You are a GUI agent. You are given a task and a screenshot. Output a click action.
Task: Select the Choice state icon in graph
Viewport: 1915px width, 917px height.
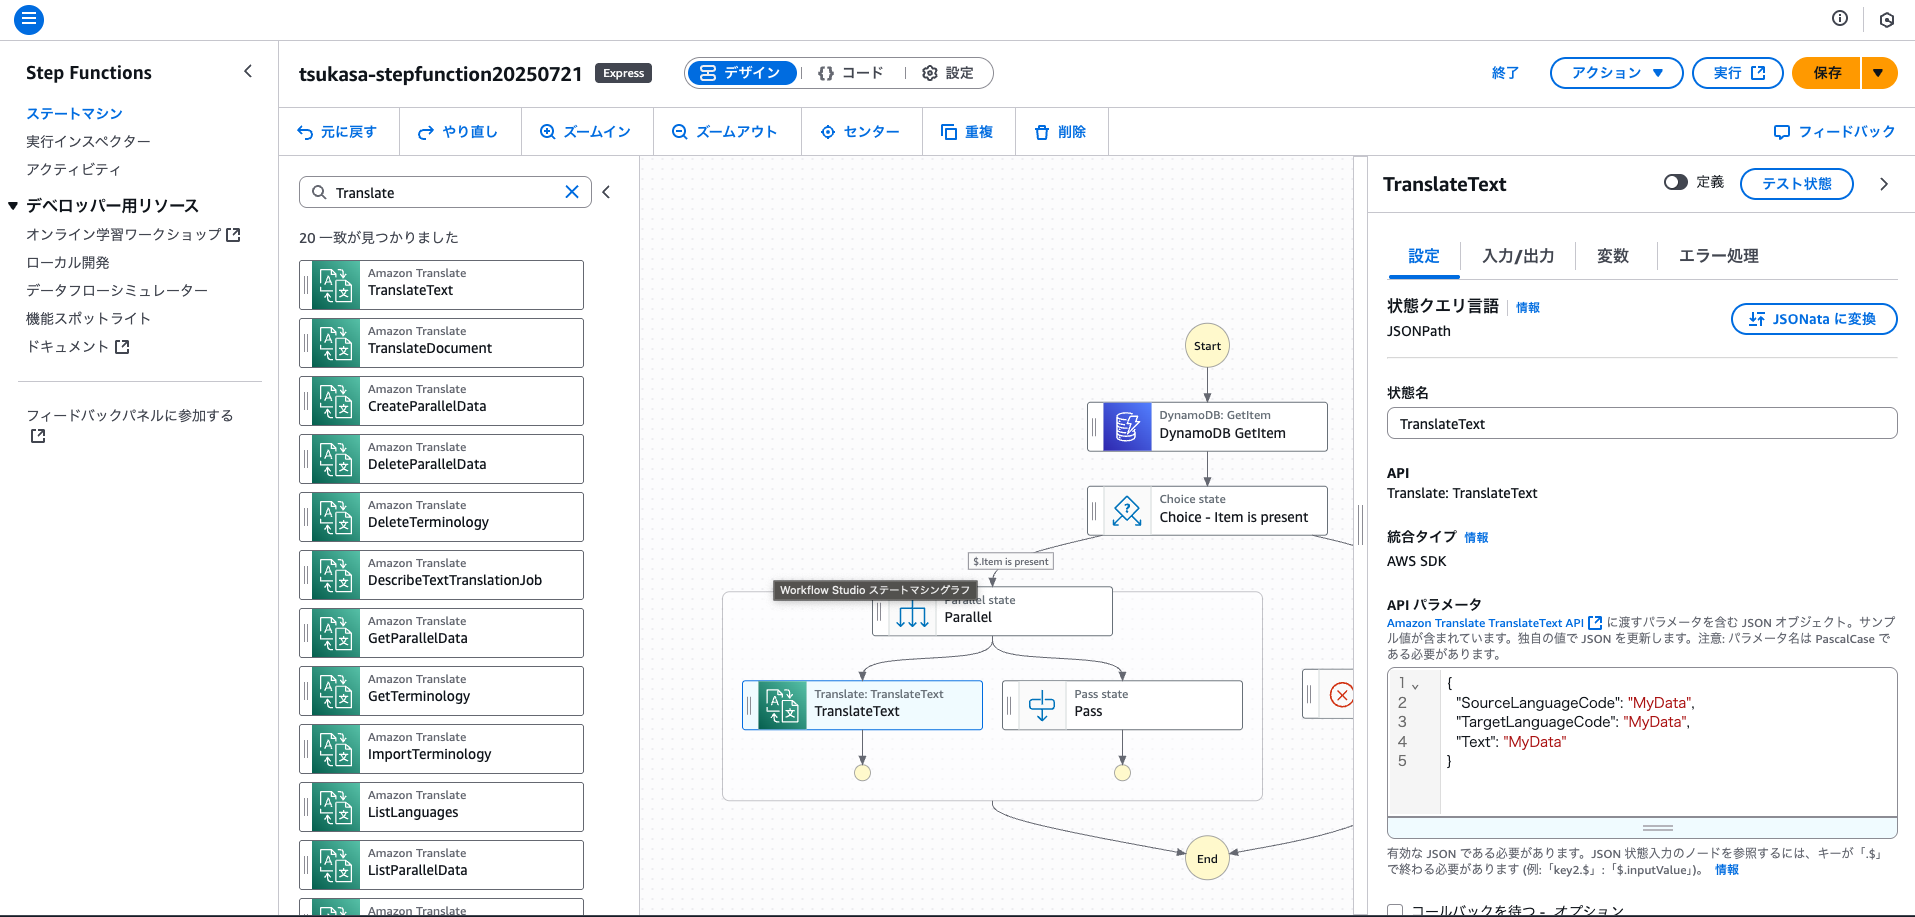coord(1127,511)
